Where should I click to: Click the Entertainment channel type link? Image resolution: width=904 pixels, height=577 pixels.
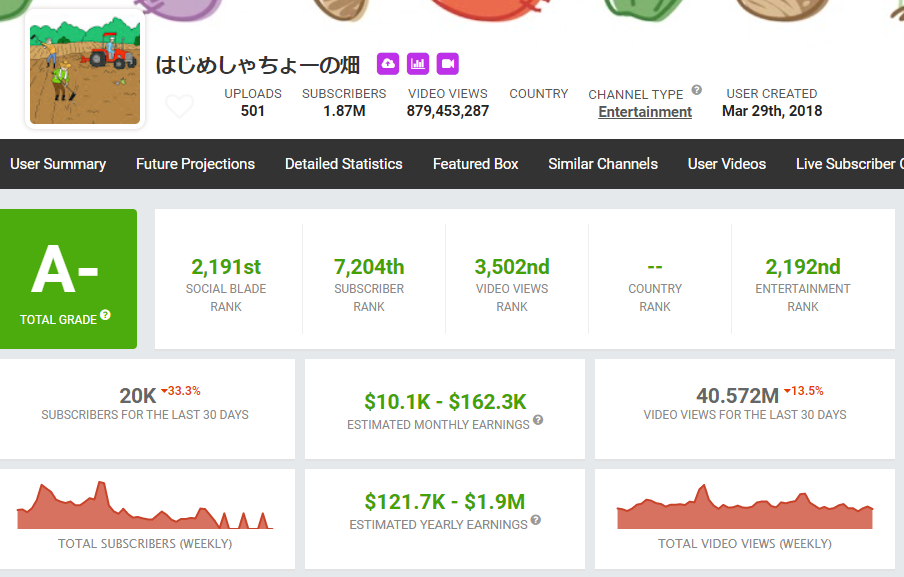(x=645, y=112)
